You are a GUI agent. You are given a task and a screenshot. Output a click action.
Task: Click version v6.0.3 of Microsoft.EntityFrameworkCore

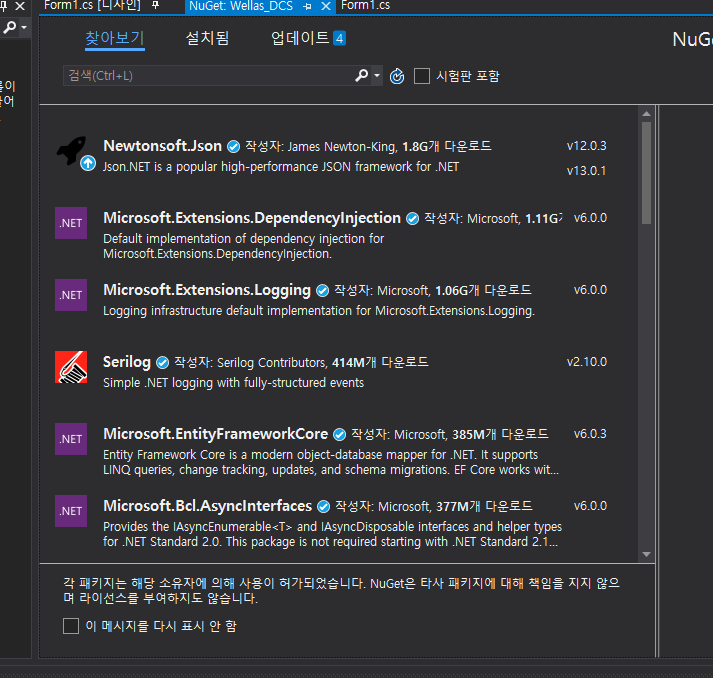pos(590,434)
